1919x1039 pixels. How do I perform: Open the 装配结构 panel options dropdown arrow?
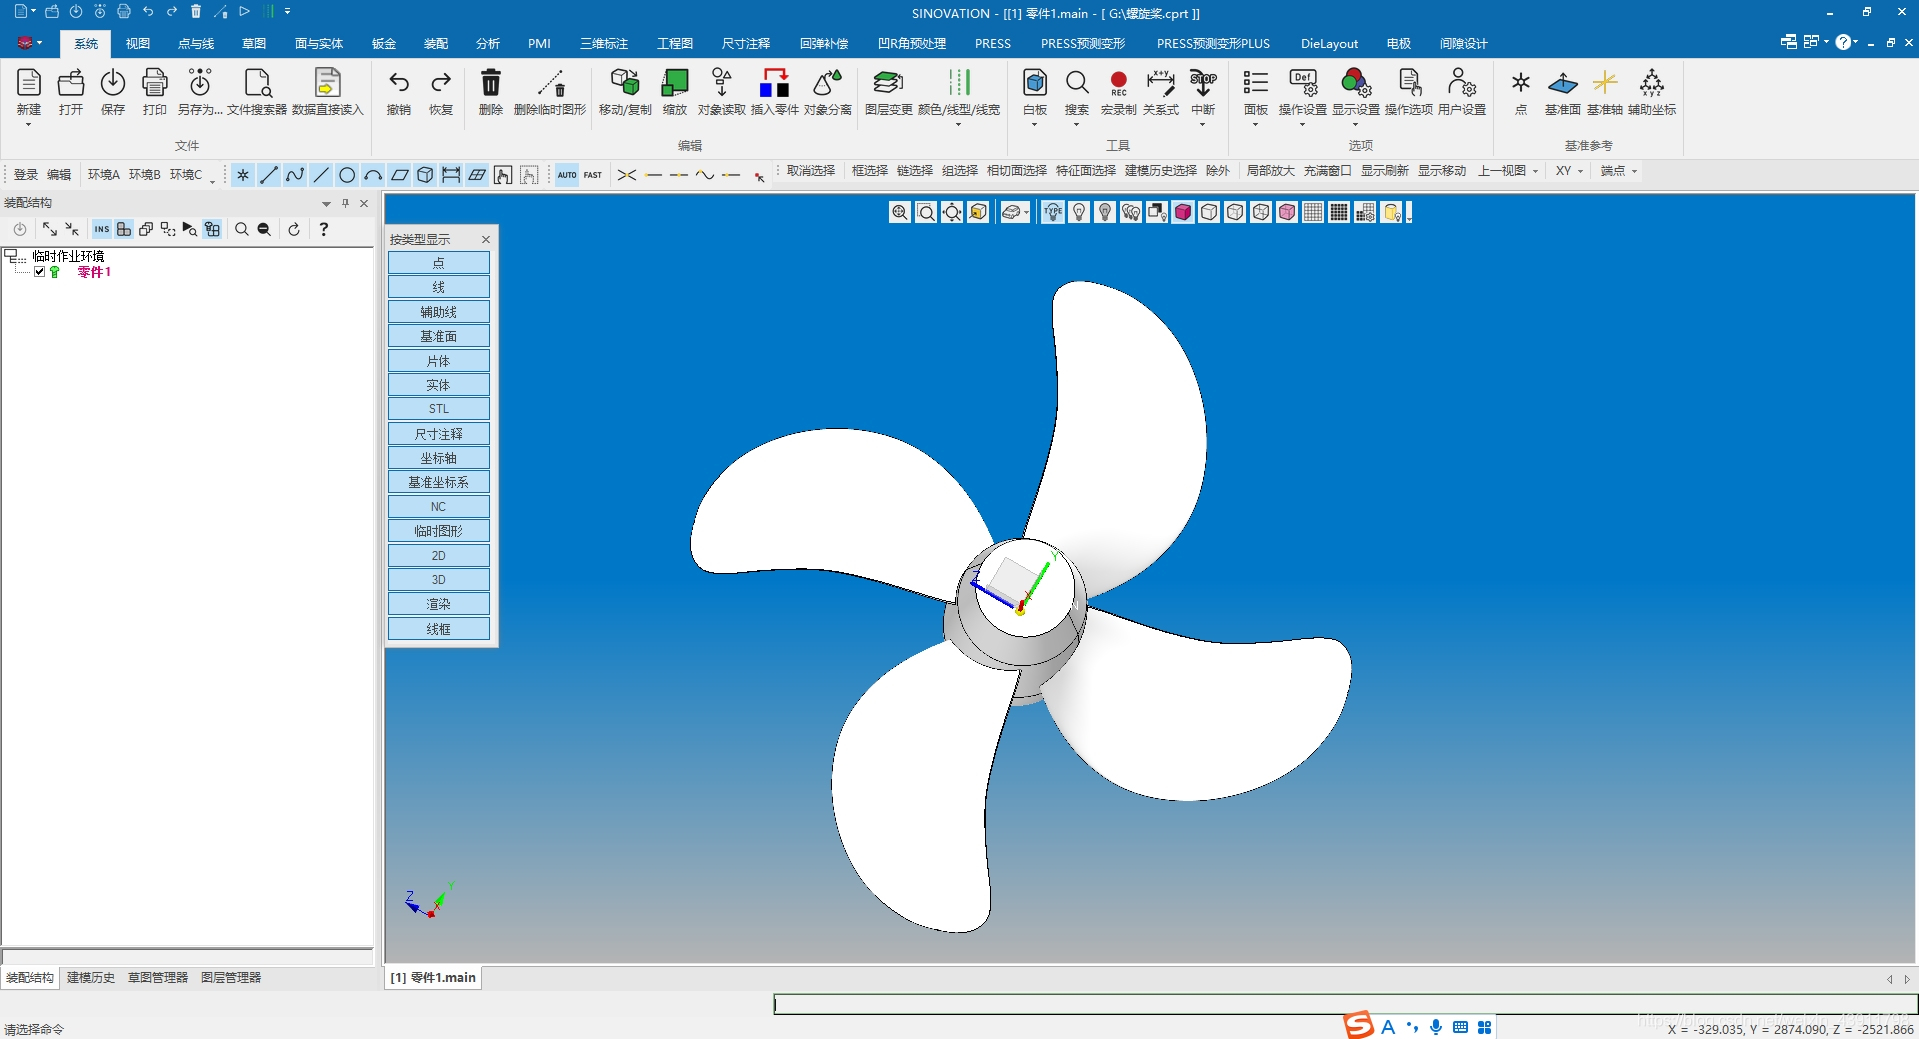click(x=326, y=203)
